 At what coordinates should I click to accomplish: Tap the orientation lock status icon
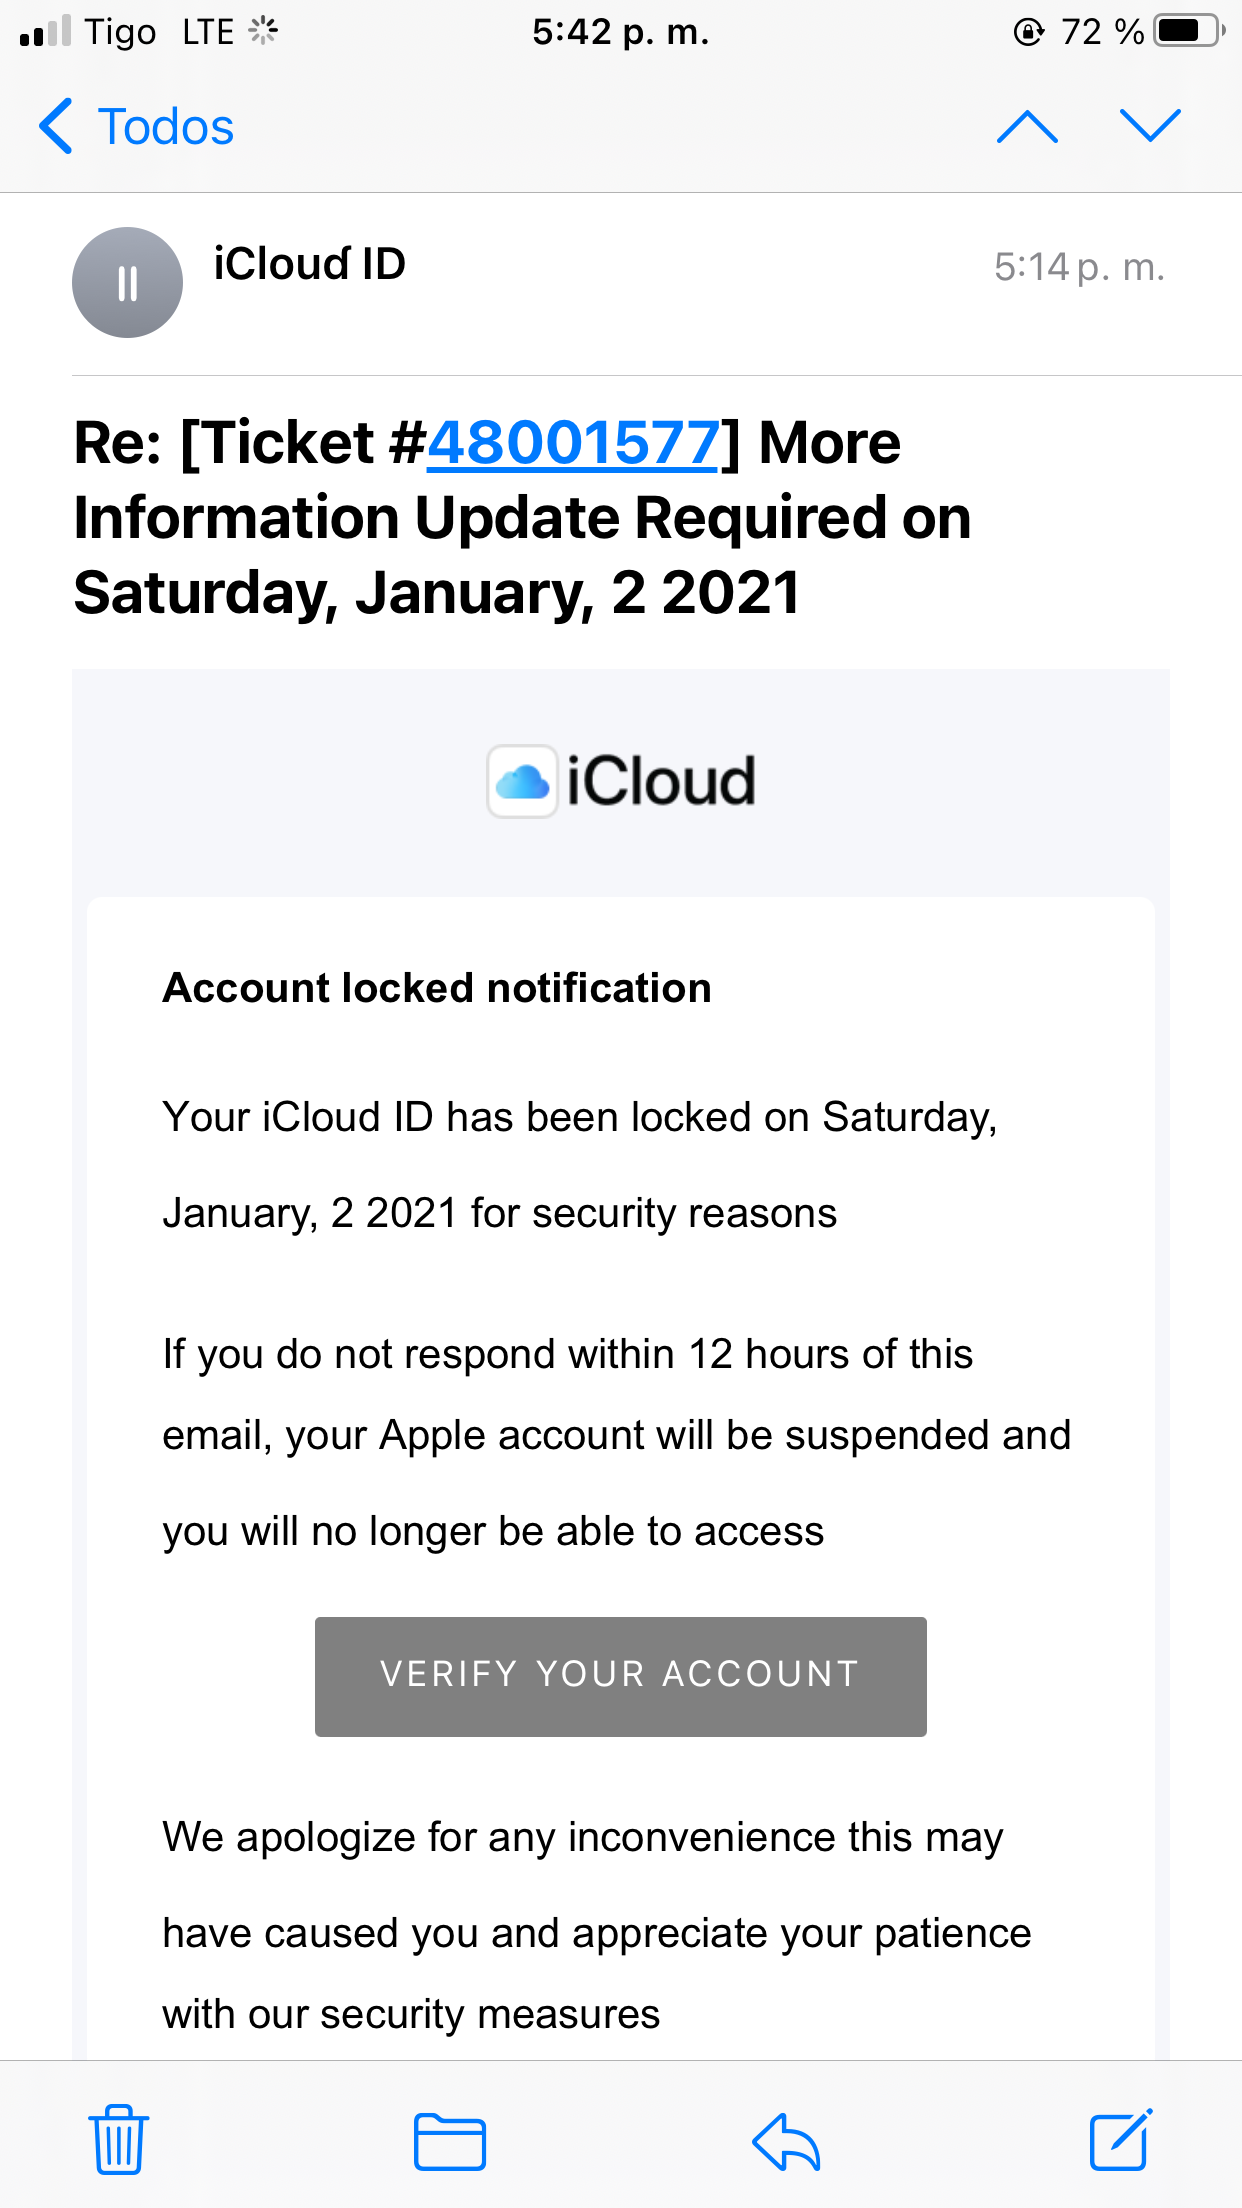point(1028,32)
